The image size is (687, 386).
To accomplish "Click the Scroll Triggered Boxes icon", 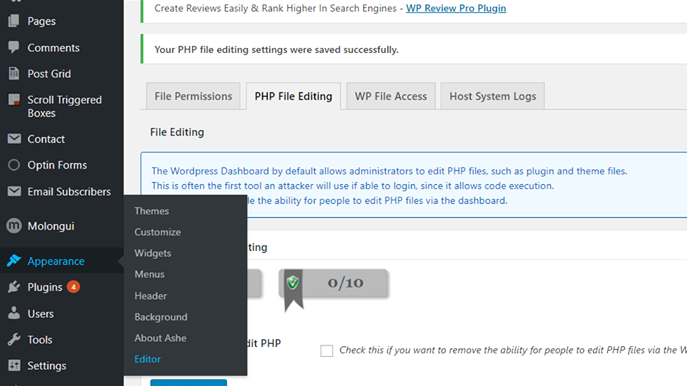I will pos(14,100).
